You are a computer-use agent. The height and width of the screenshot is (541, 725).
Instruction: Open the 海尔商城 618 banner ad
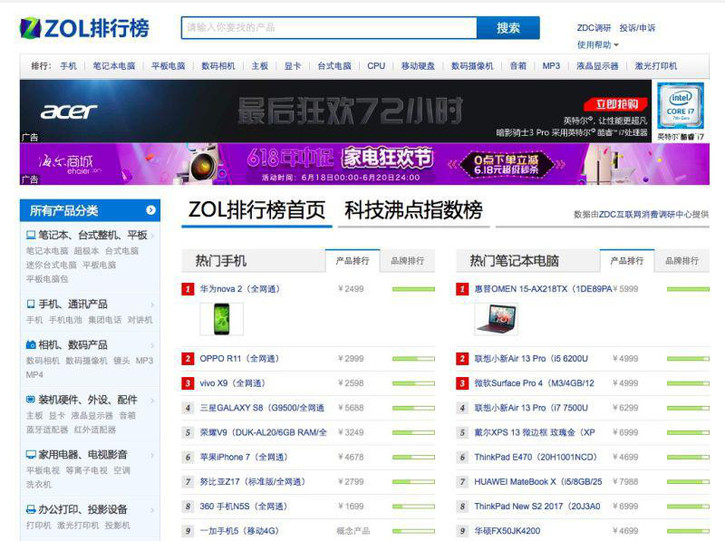coord(364,164)
